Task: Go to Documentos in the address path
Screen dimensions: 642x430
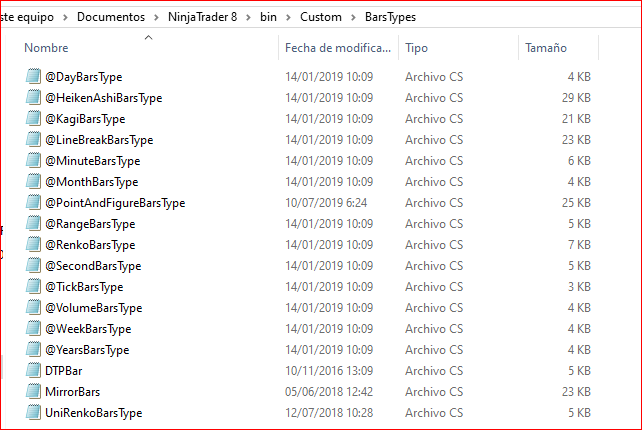Action: coord(111,17)
